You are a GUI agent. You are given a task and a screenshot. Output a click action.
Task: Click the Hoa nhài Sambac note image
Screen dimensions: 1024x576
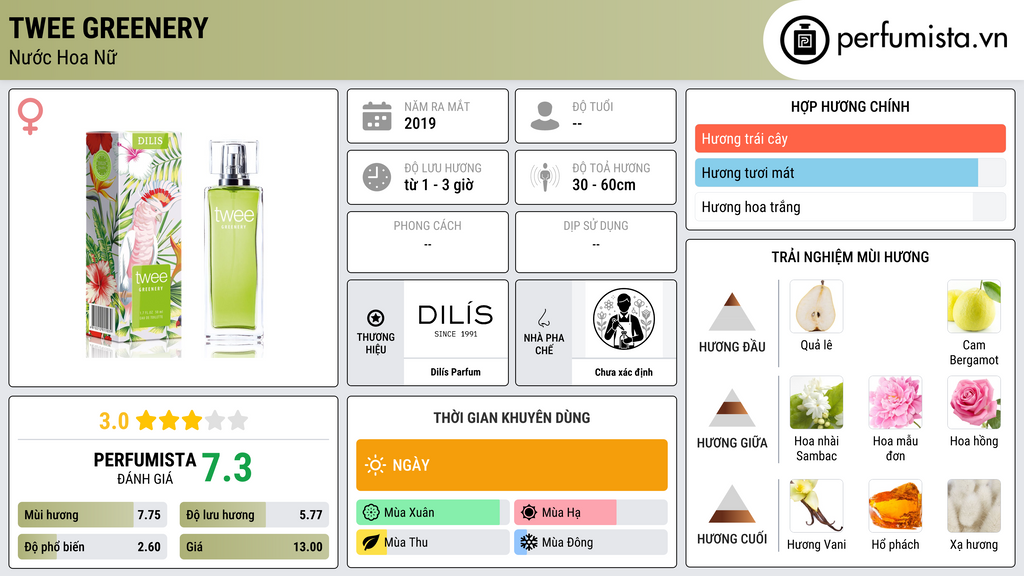pyautogui.click(x=816, y=402)
